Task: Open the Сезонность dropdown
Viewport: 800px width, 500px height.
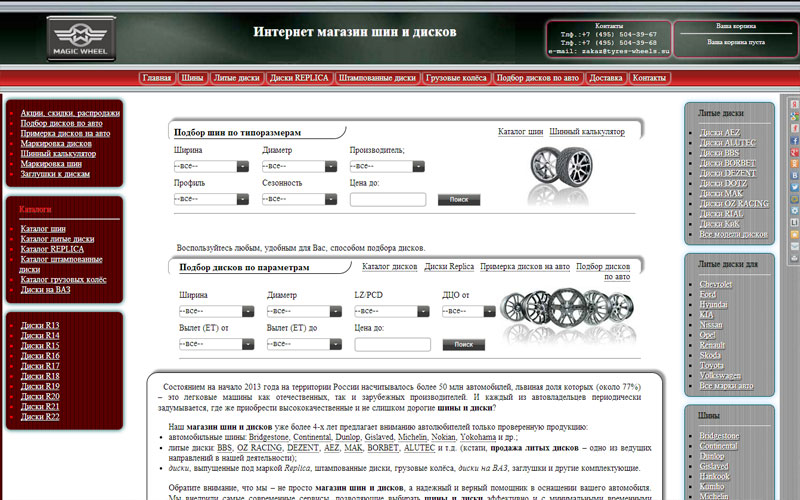Action: (x=299, y=199)
